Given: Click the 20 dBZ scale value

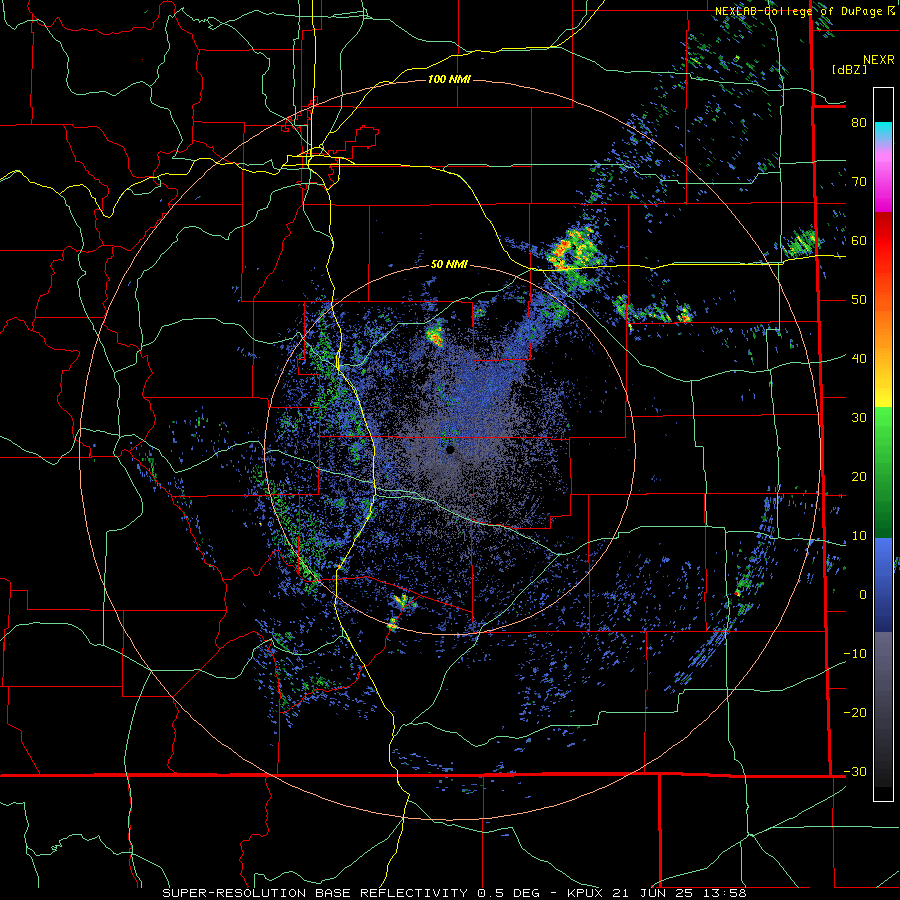Looking at the screenshot, I should point(859,476).
